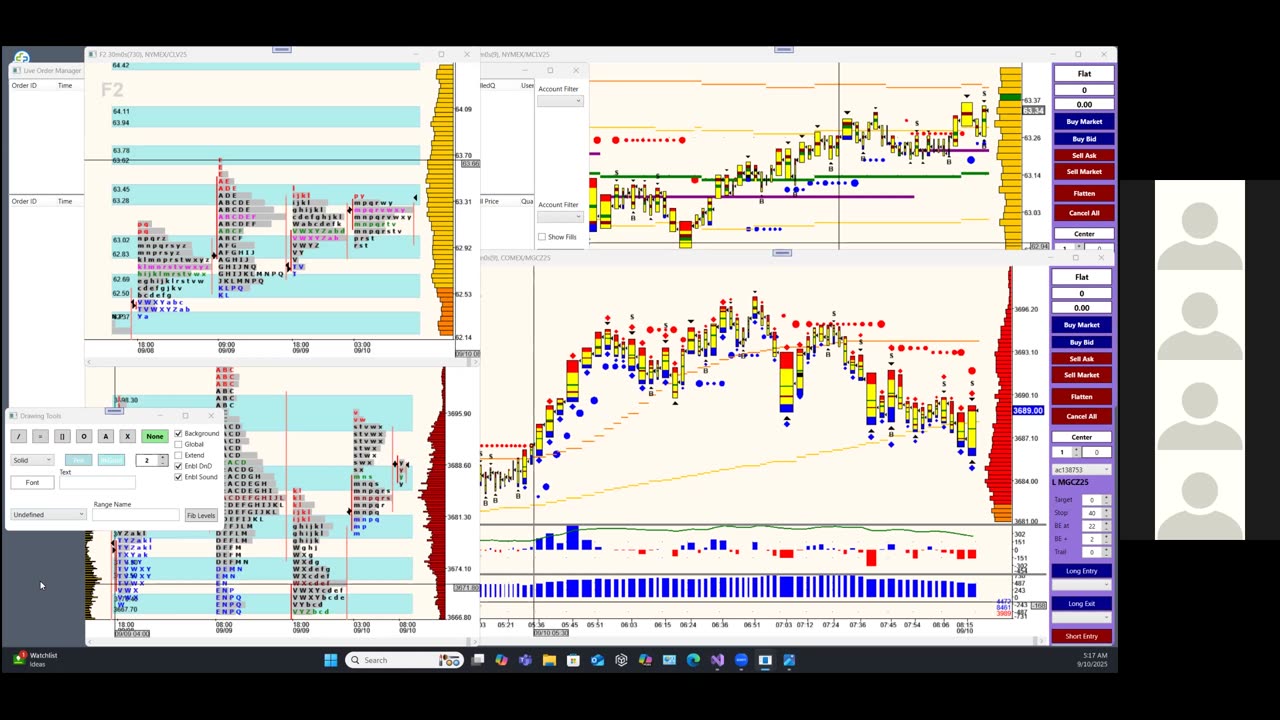Select the ellipse 'O' drawing tool
The height and width of the screenshot is (720, 1280).
(84, 436)
